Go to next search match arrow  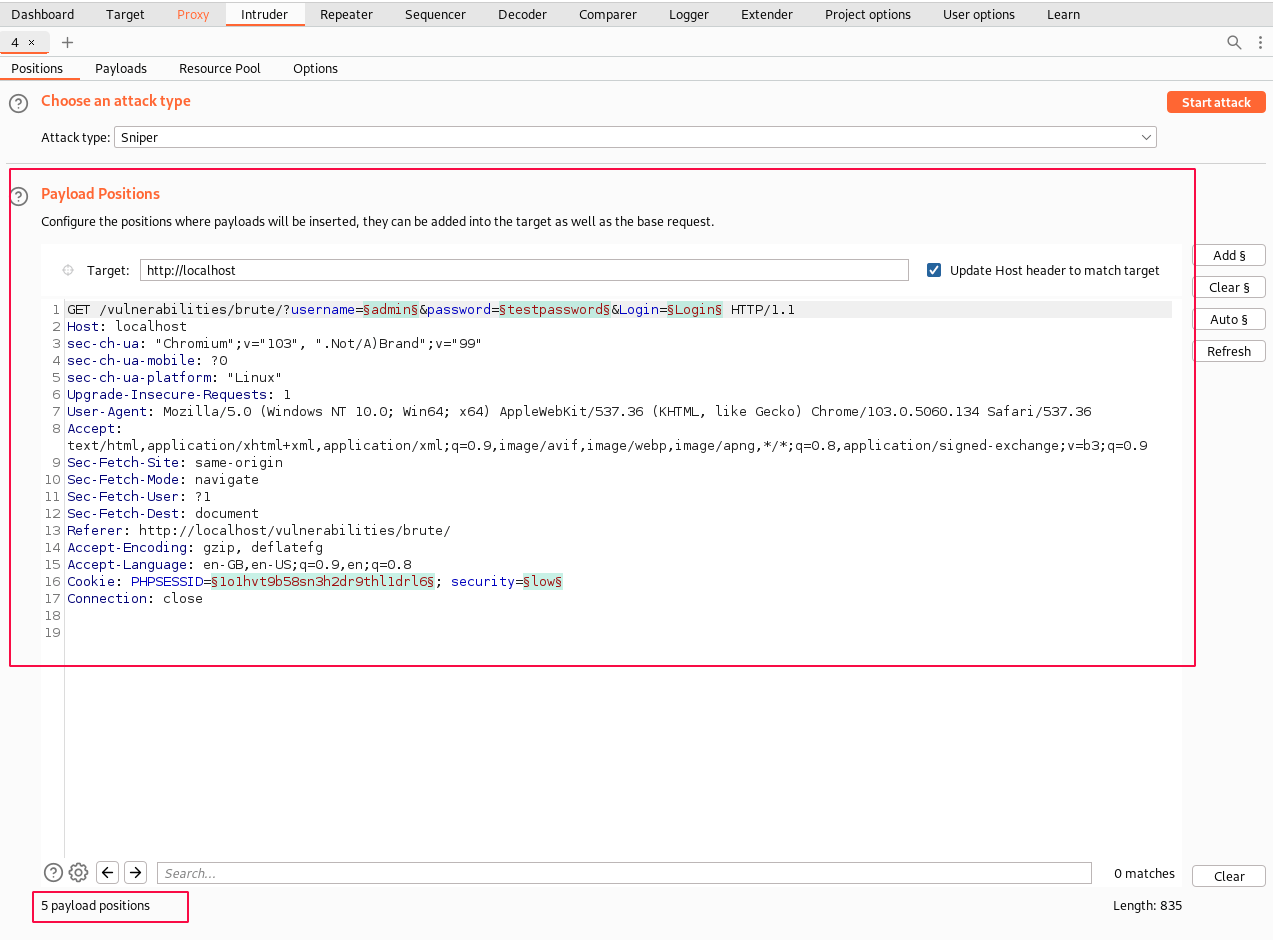coord(136,873)
